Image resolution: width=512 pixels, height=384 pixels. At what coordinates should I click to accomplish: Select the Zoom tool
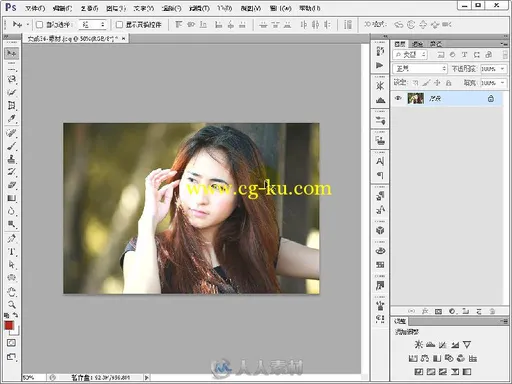click(x=11, y=304)
